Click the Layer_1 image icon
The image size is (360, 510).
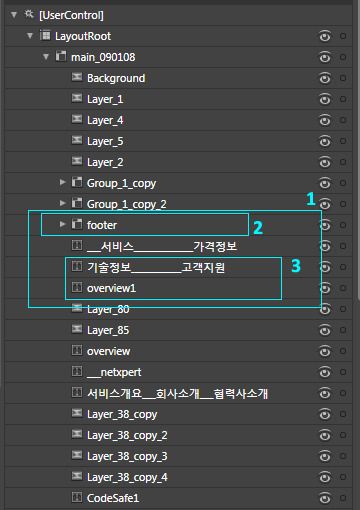point(77,98)
